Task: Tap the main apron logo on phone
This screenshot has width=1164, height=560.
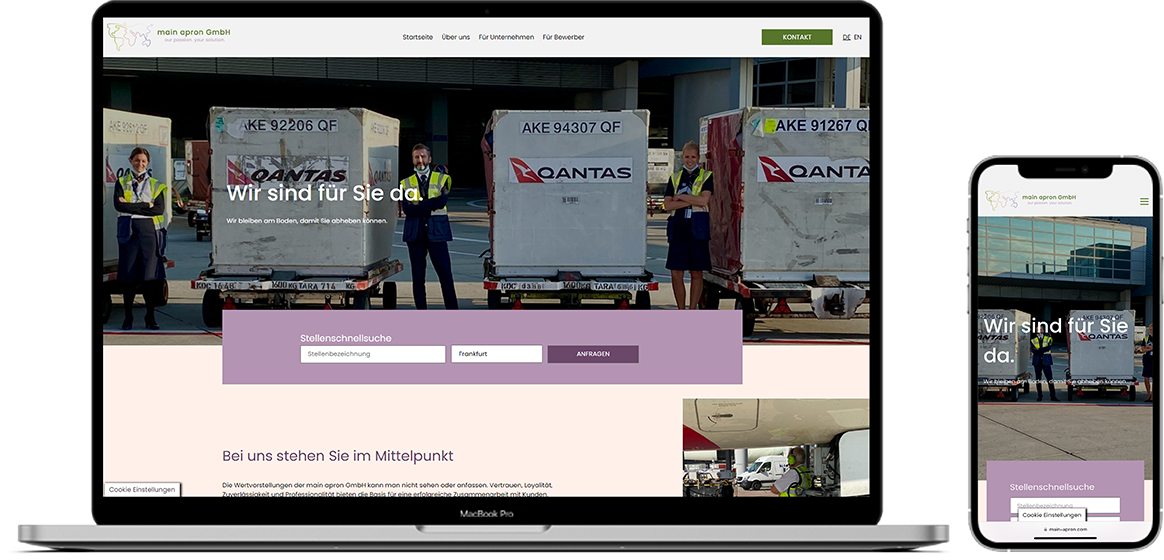Action: pos(1030,199)
